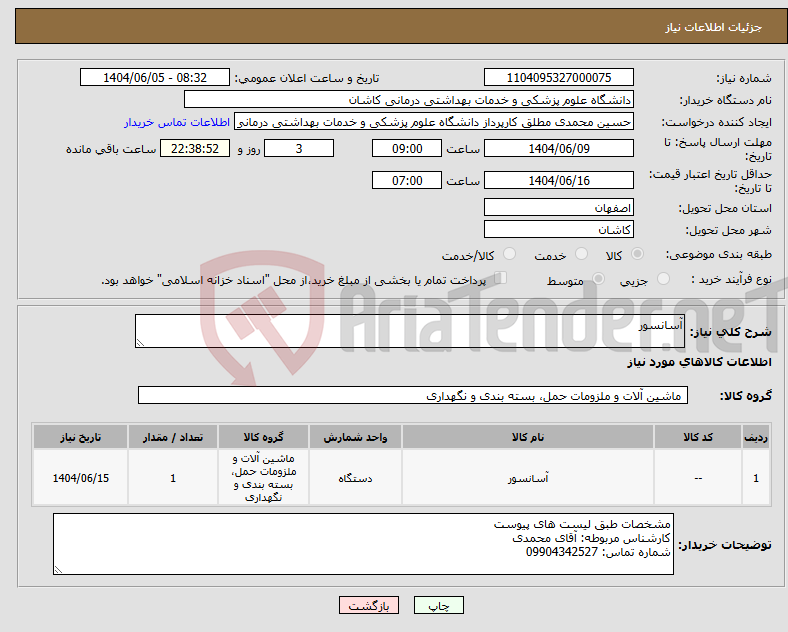Viewport: 788px width, 632px height.
Task: Click the توضیحات خریدار textarea
Action: [363, 544]
